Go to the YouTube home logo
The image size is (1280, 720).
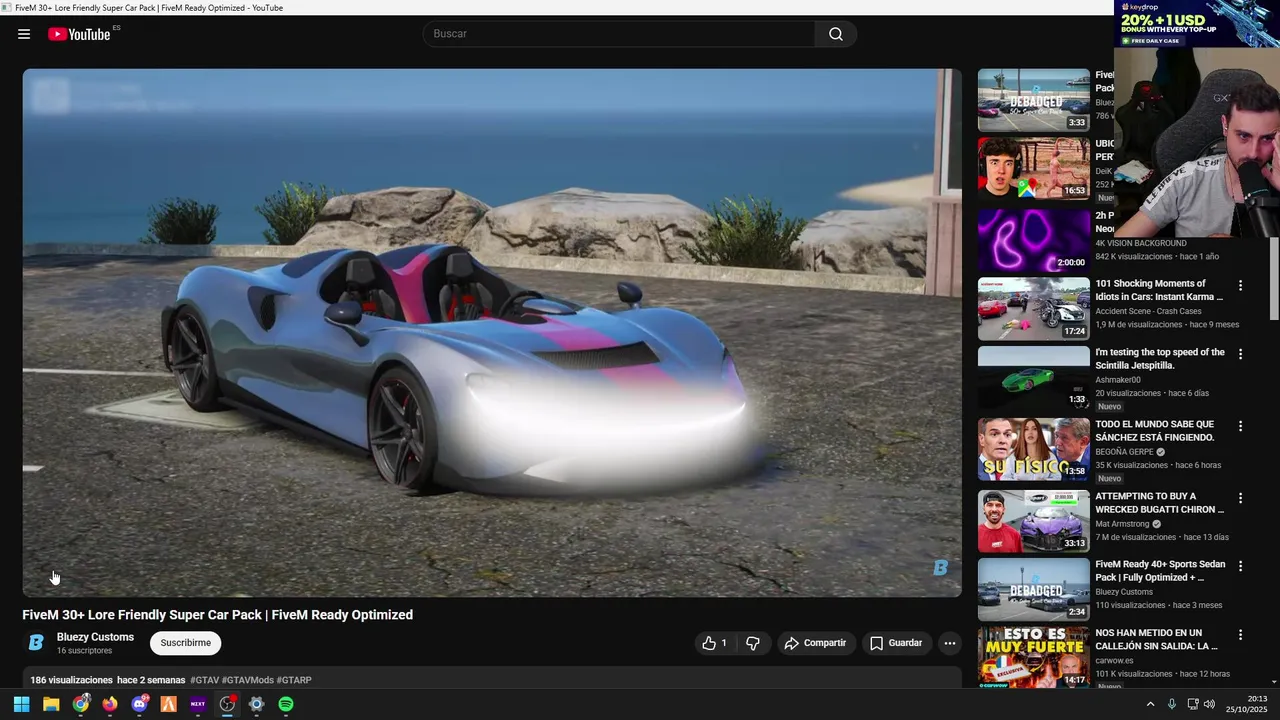80,34
